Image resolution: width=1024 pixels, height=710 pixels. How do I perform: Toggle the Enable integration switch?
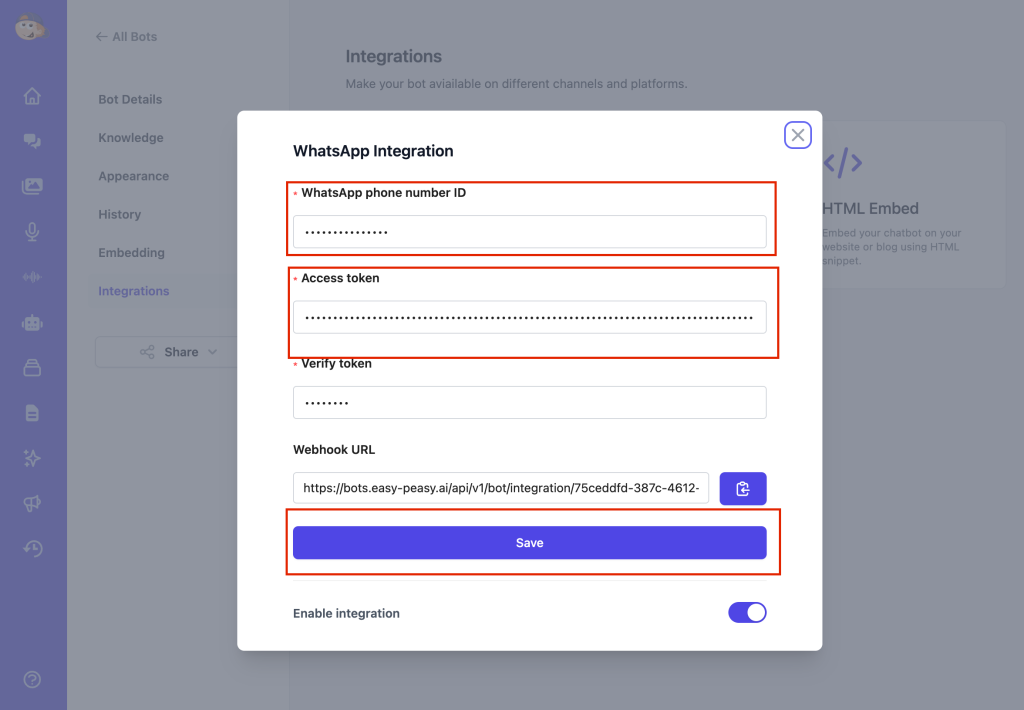pos(747,613)
